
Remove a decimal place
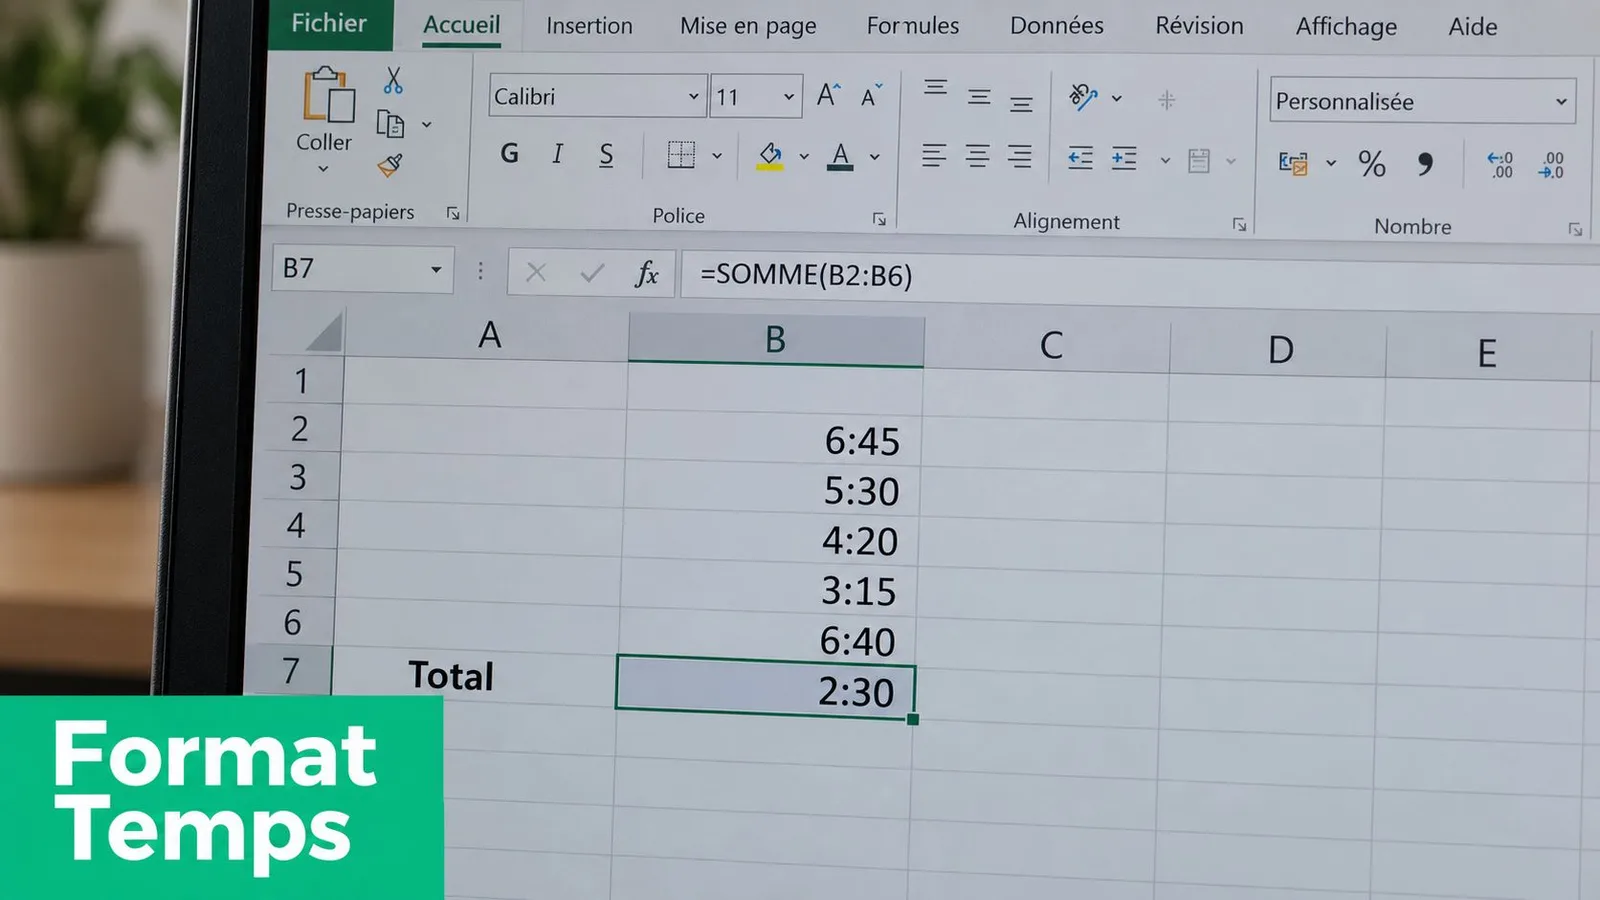pos(1552,166)
